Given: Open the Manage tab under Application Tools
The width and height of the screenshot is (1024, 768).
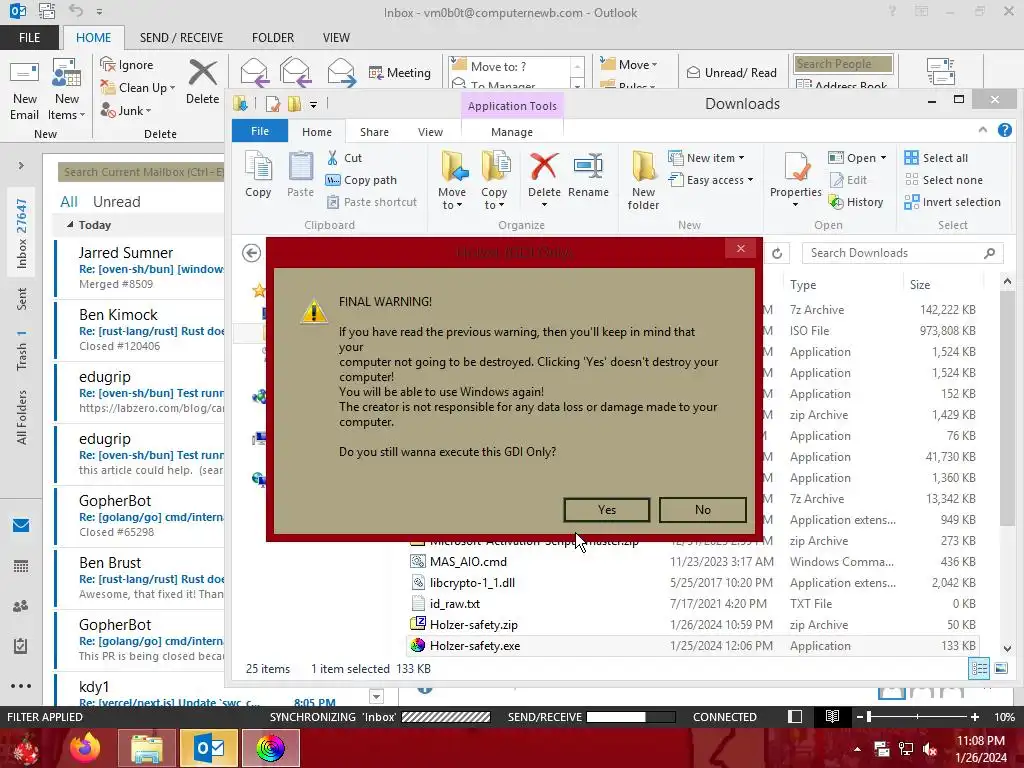Looking at the screenshot, I should pyautogui.click(x=512, y=132).
